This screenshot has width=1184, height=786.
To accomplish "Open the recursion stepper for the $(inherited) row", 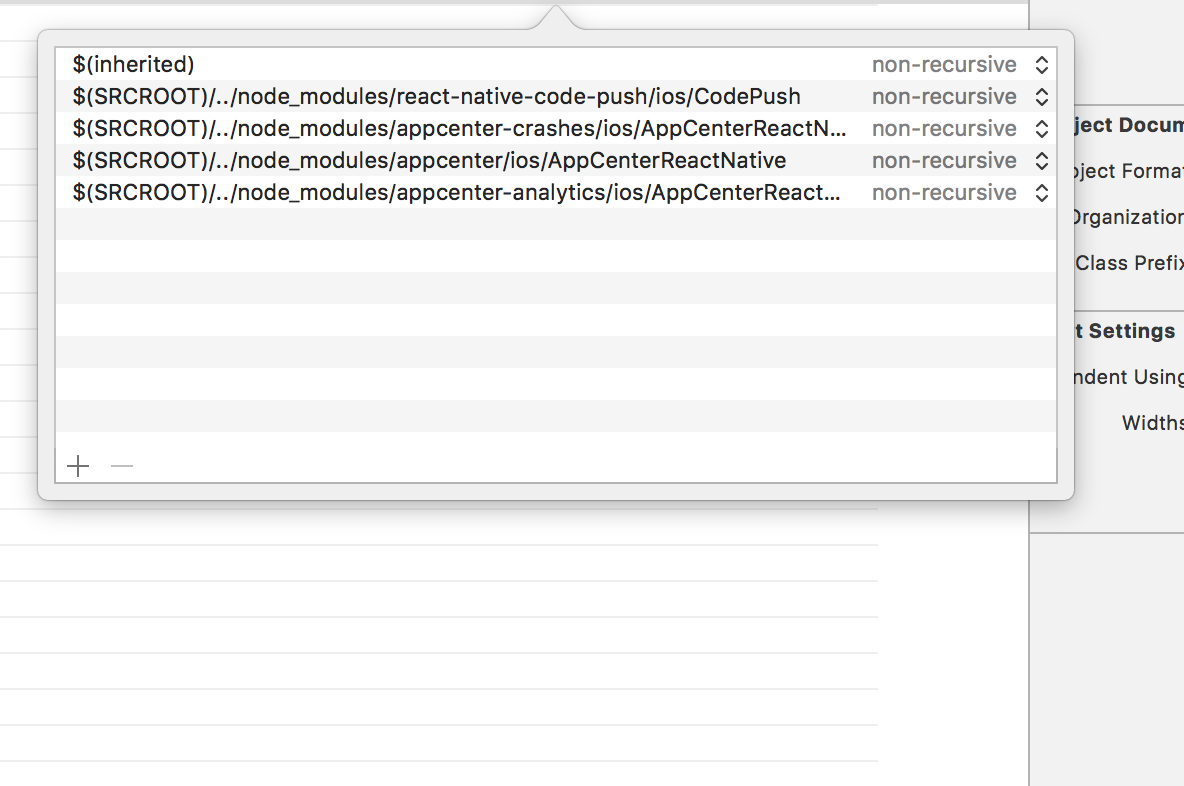I will click(x=1042, y=65).
